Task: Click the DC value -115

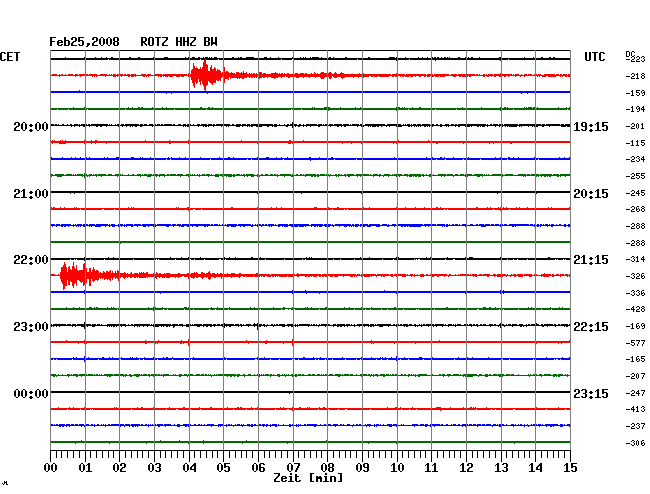Action: coord(635,143)
